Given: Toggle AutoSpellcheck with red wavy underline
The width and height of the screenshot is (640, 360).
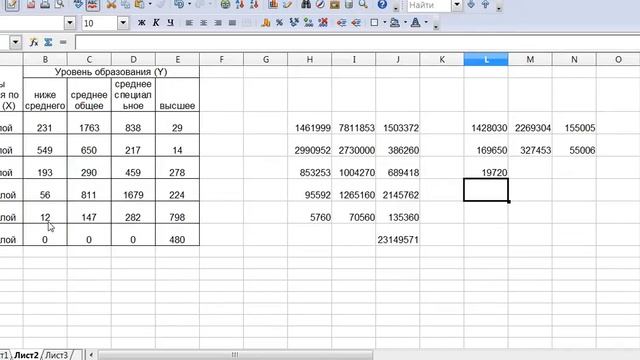Looking at the screenshot, I should pyautogui.click(x=93, y=4).
